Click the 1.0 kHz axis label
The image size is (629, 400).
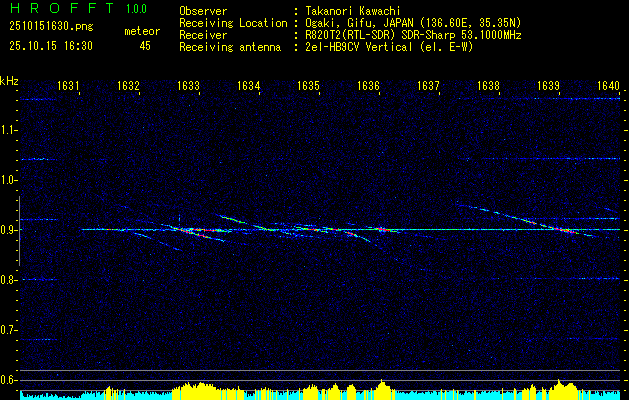(8, 180)
